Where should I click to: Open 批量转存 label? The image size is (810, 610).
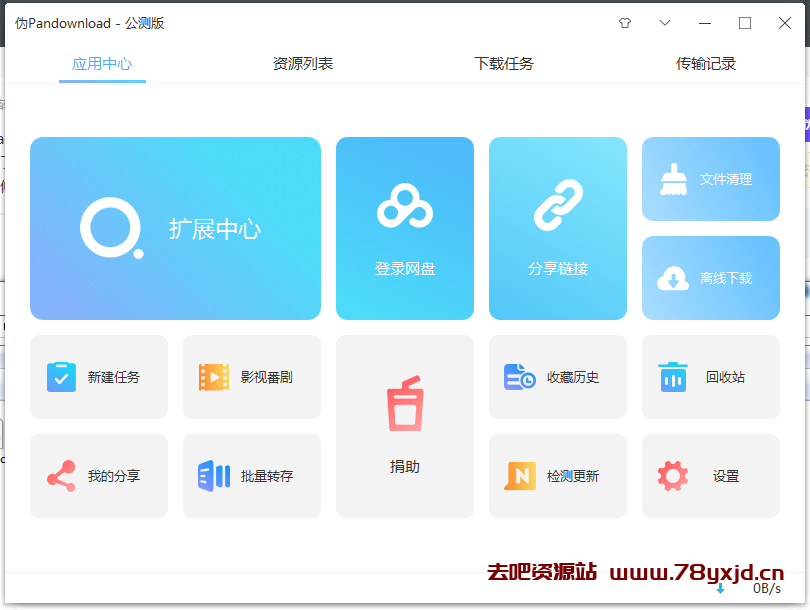[x=267, y=476]
